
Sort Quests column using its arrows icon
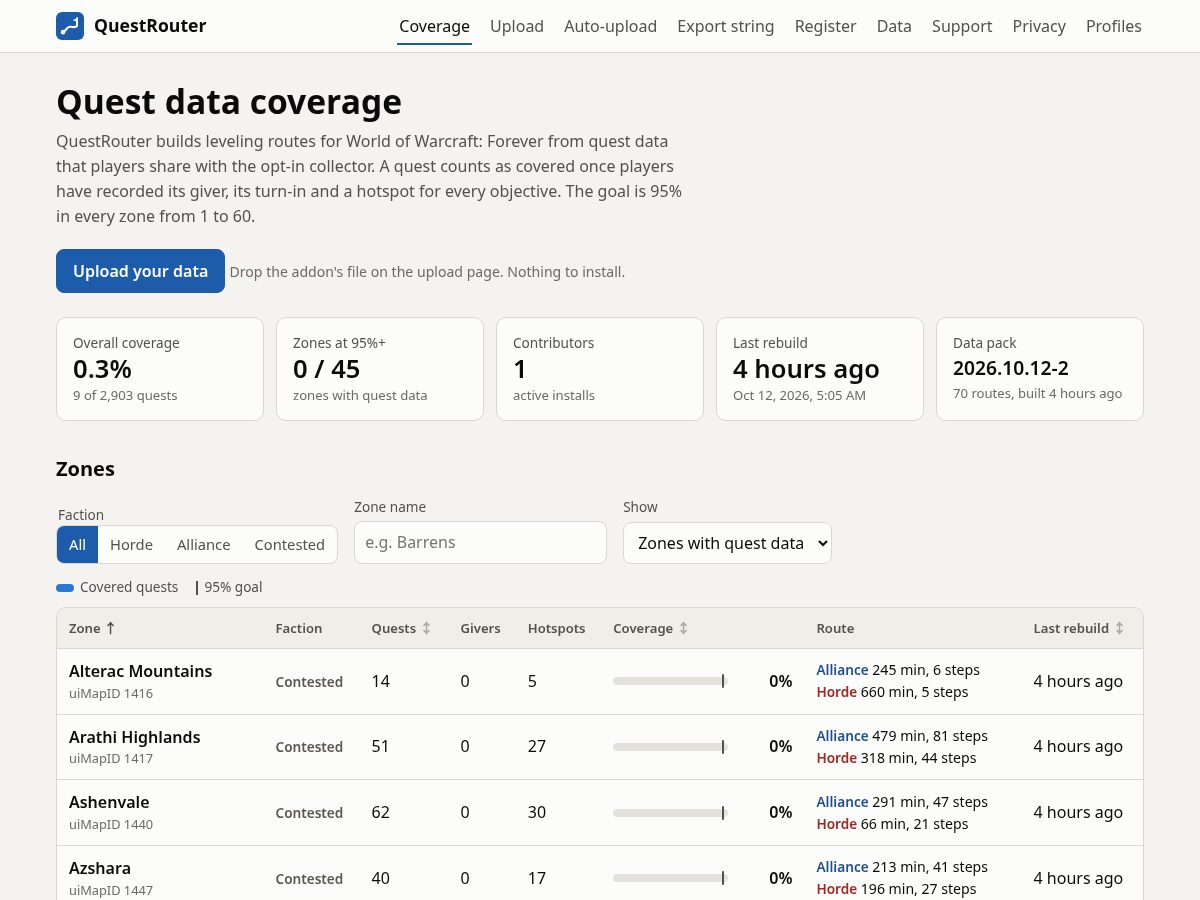(x=426, y=628)
